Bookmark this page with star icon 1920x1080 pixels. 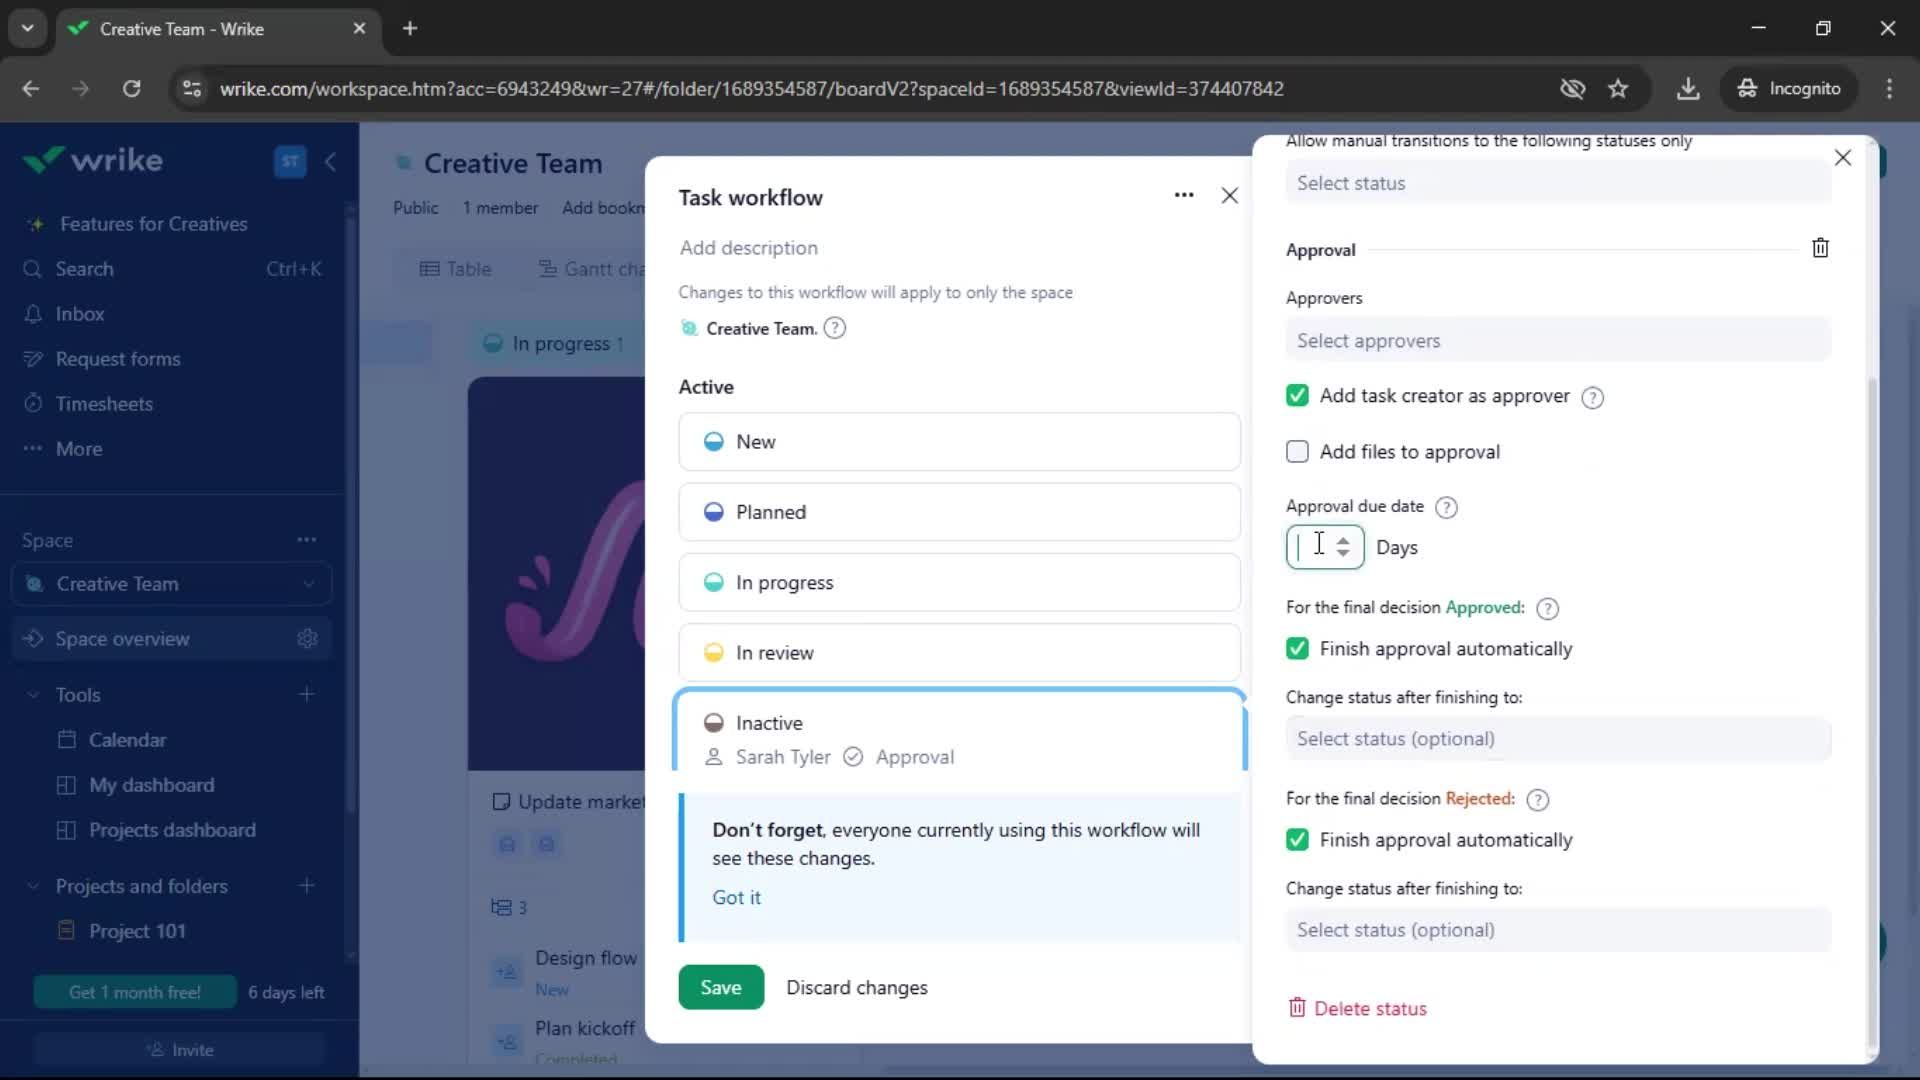[1618, 89]
